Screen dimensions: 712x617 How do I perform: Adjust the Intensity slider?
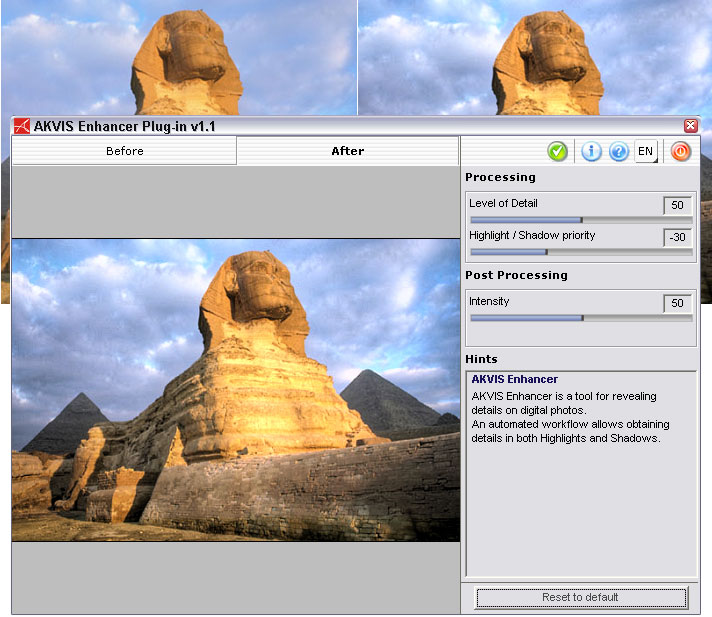click(581, 318)
